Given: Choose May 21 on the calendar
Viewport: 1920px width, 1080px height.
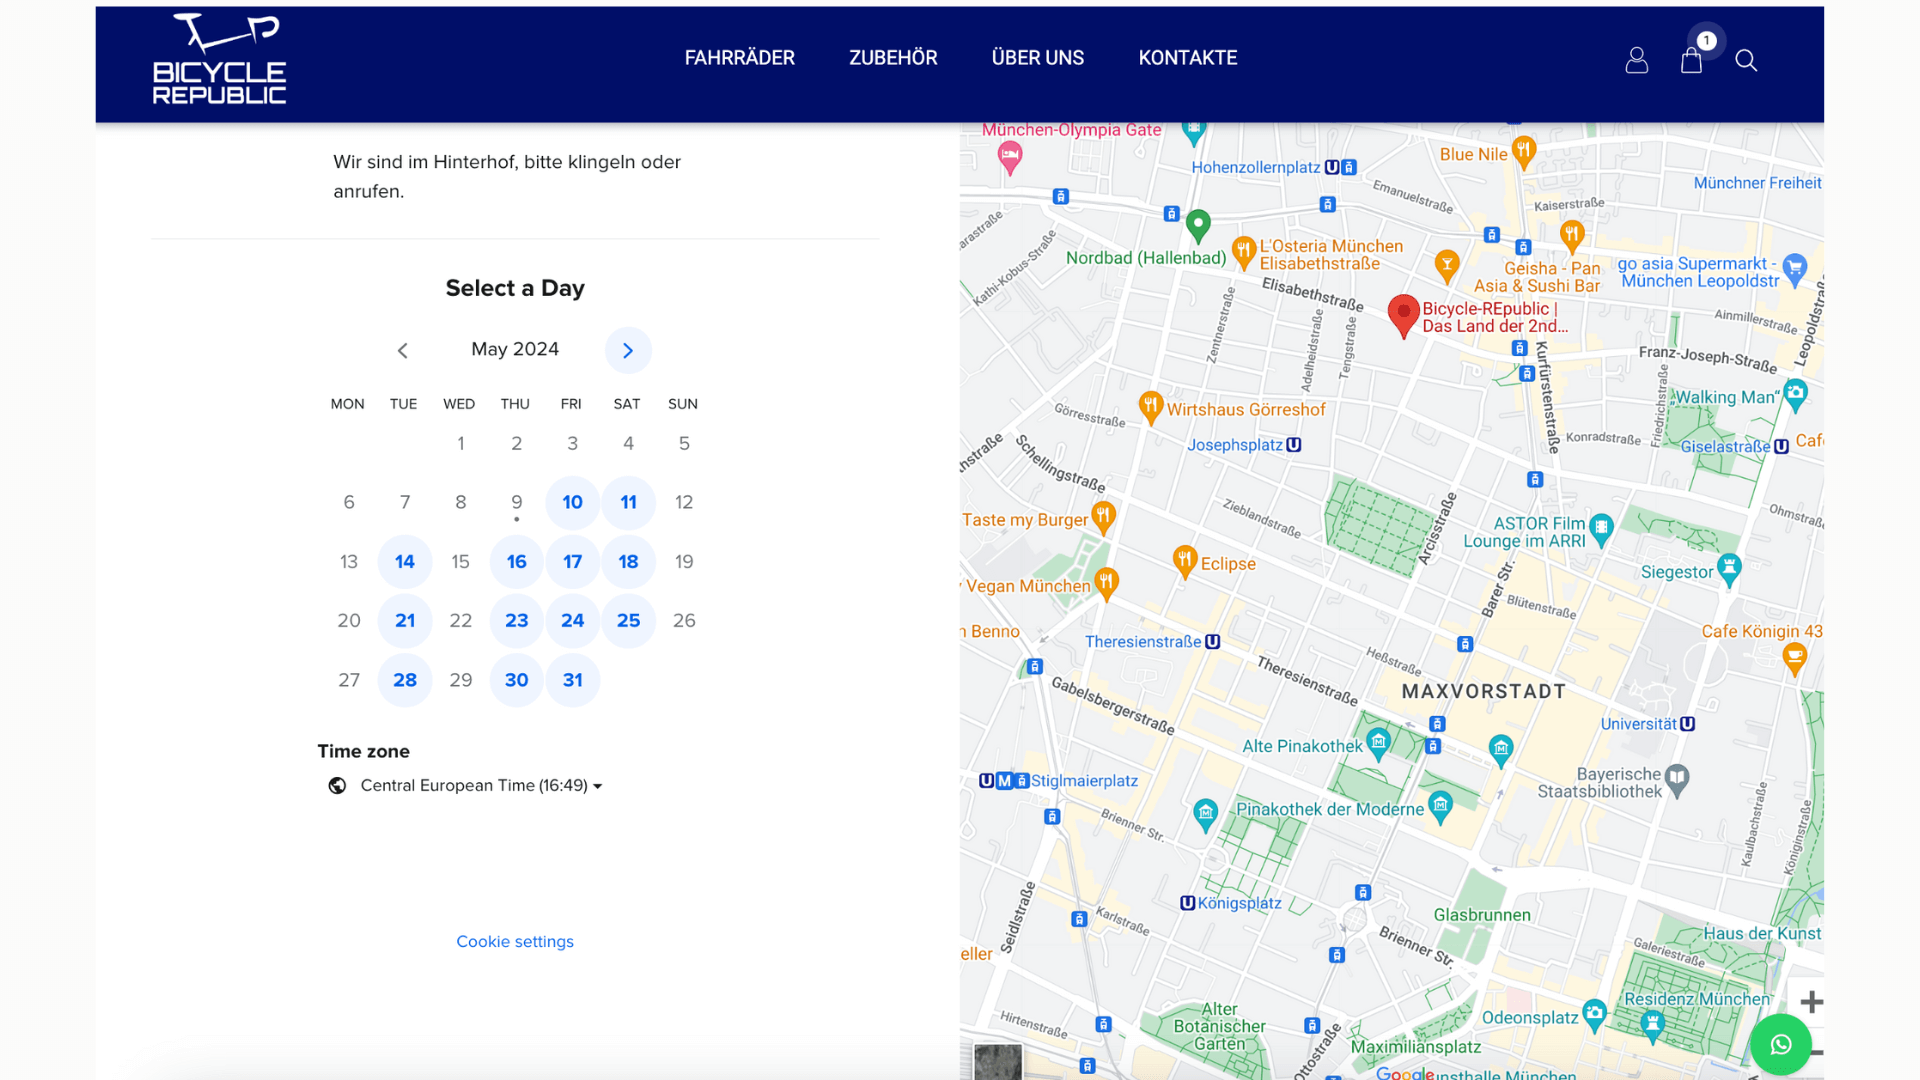Looking at the screenshot, I should (x=405, y=620).
